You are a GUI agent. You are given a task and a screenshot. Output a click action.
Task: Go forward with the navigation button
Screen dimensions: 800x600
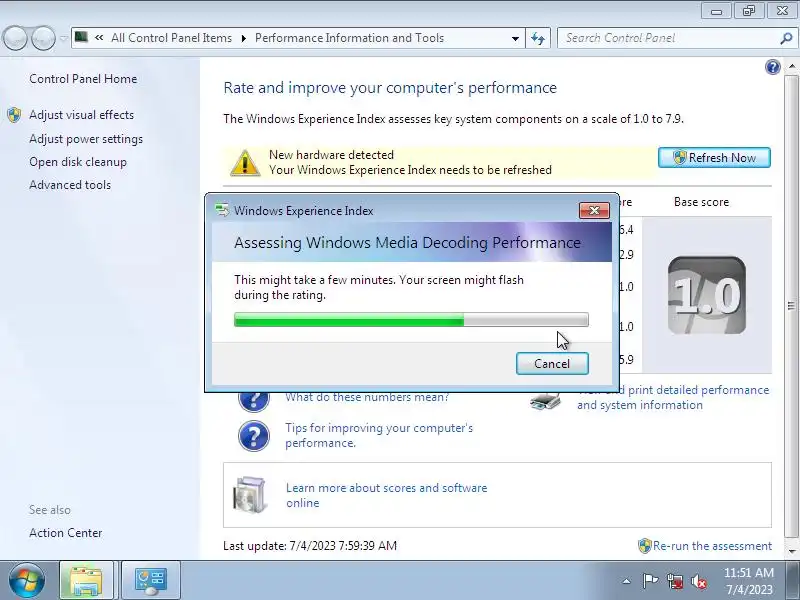coord(43,38)
